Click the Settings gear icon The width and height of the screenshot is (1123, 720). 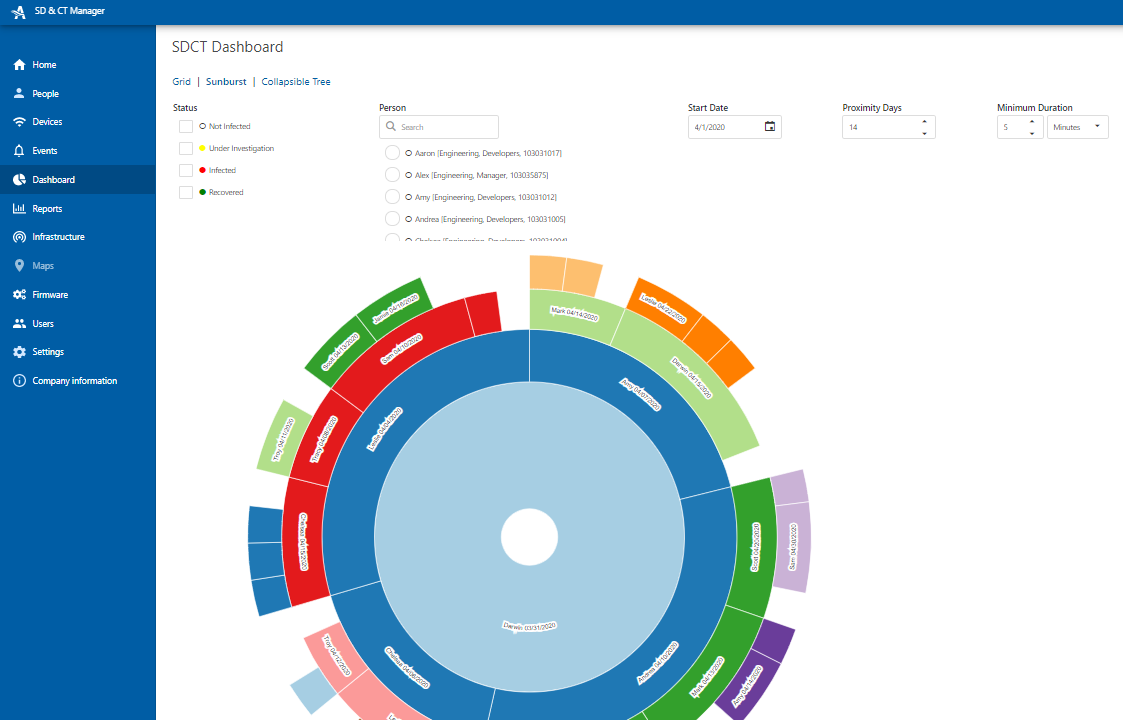(19, 352)
